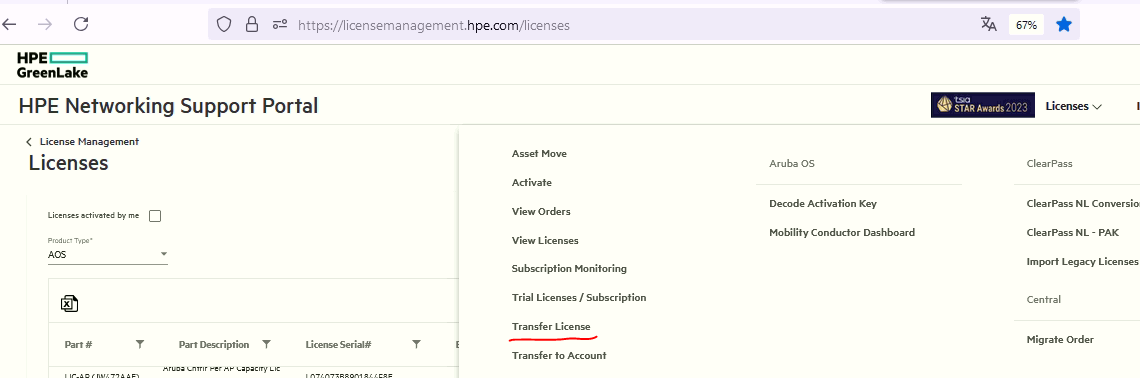1140x378 pixels.
Task: Select Trial Licenses / Subscription item
Action: click(x=579, y=297)
